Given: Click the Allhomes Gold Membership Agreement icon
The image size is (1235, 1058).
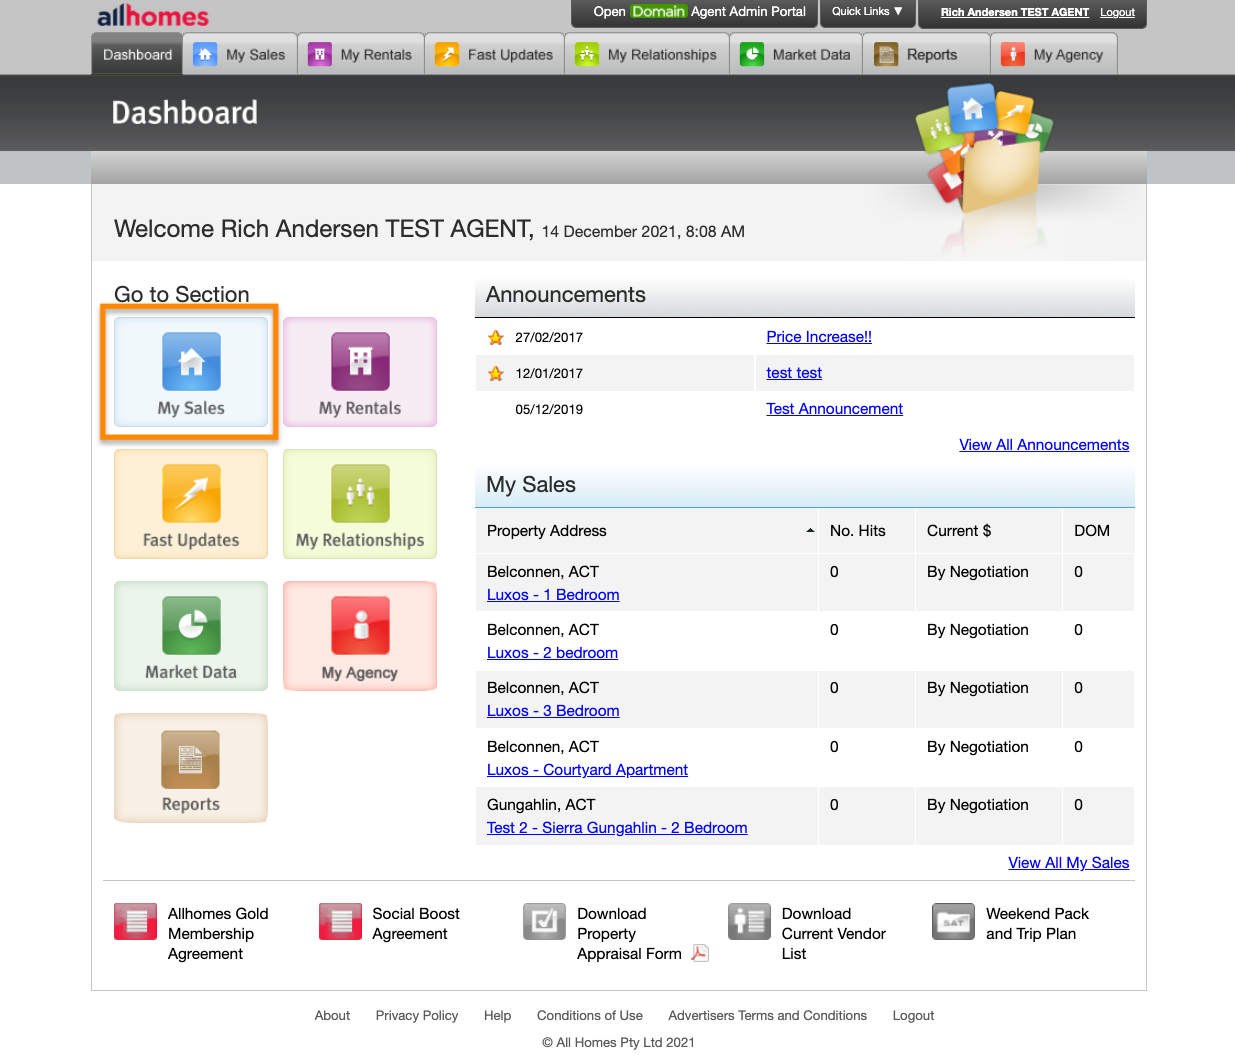Looking at the screenshot, I should [x=135, y=922].
